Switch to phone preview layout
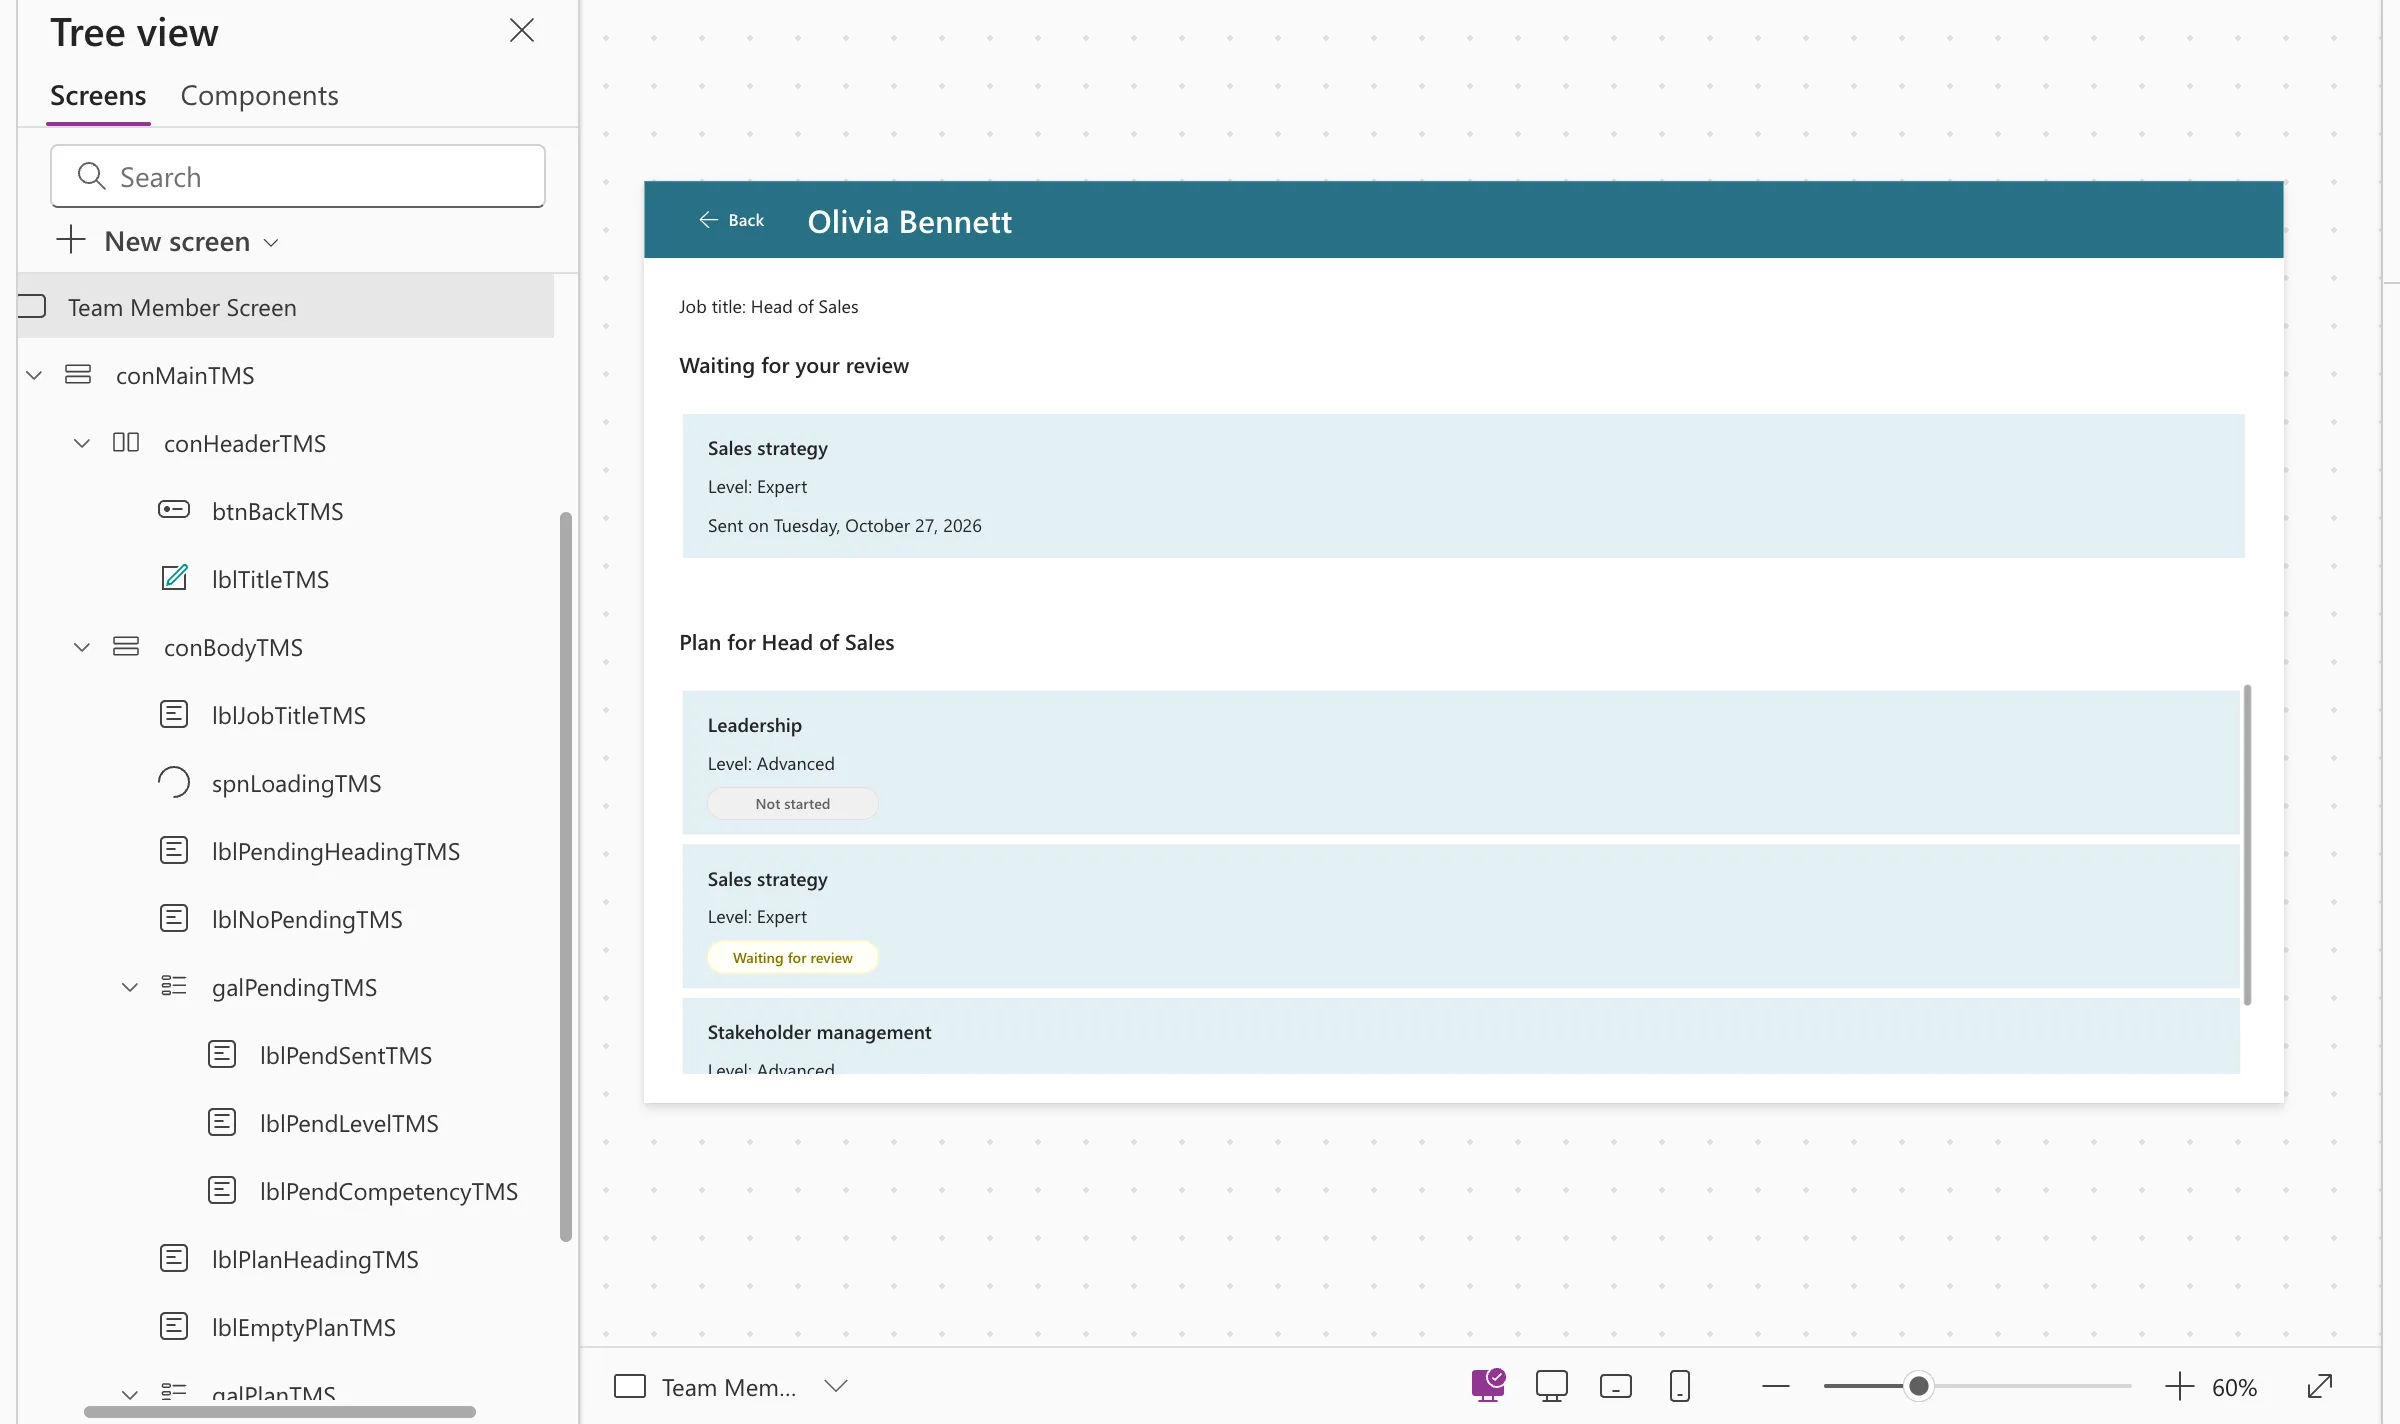 1680,1386
